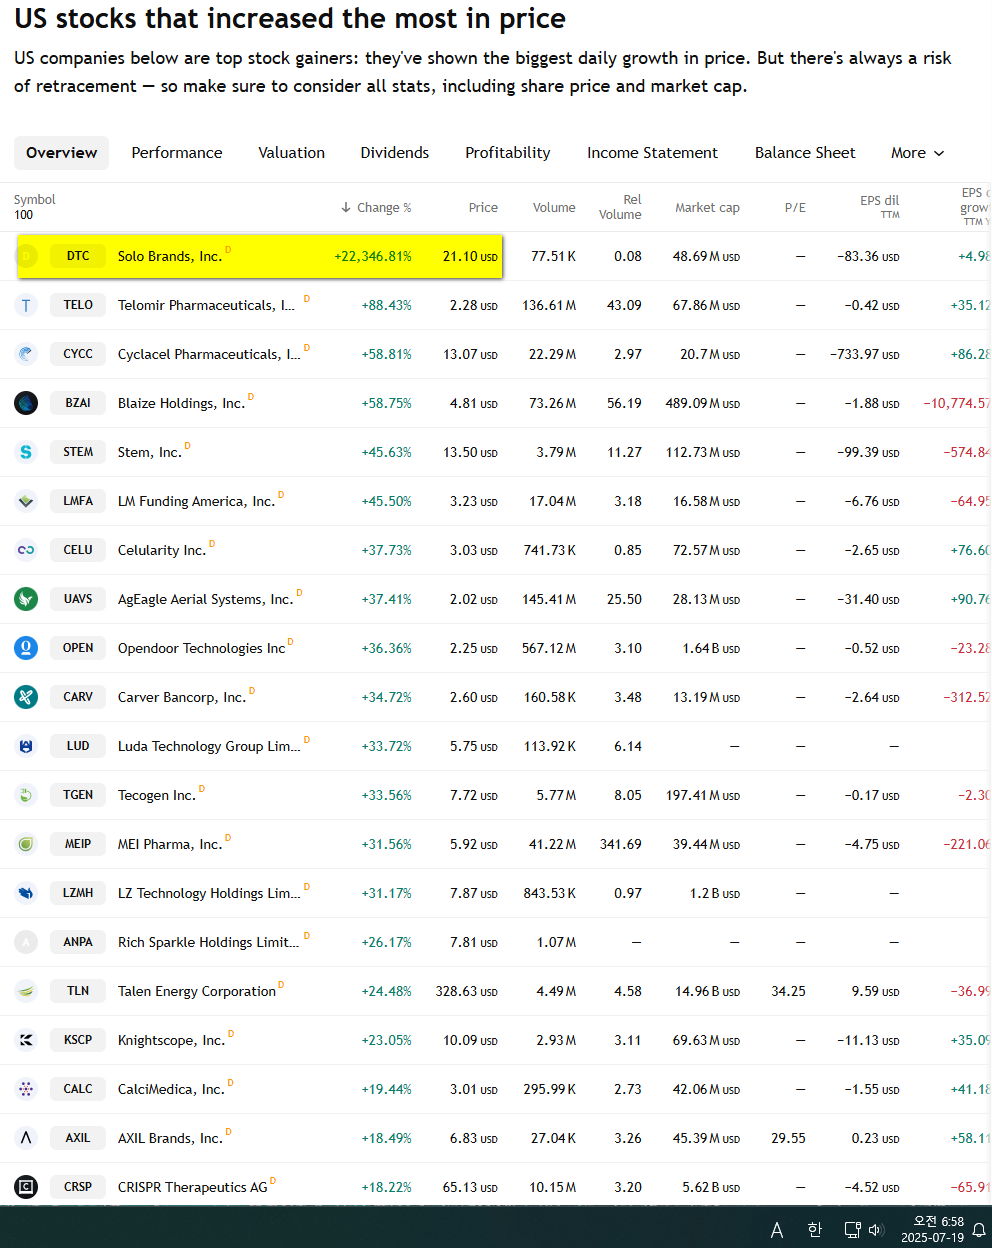Click the LZ Technology Holdings logo icon
The height and width of the screenshot is (1248, 992).
(26, 893)
